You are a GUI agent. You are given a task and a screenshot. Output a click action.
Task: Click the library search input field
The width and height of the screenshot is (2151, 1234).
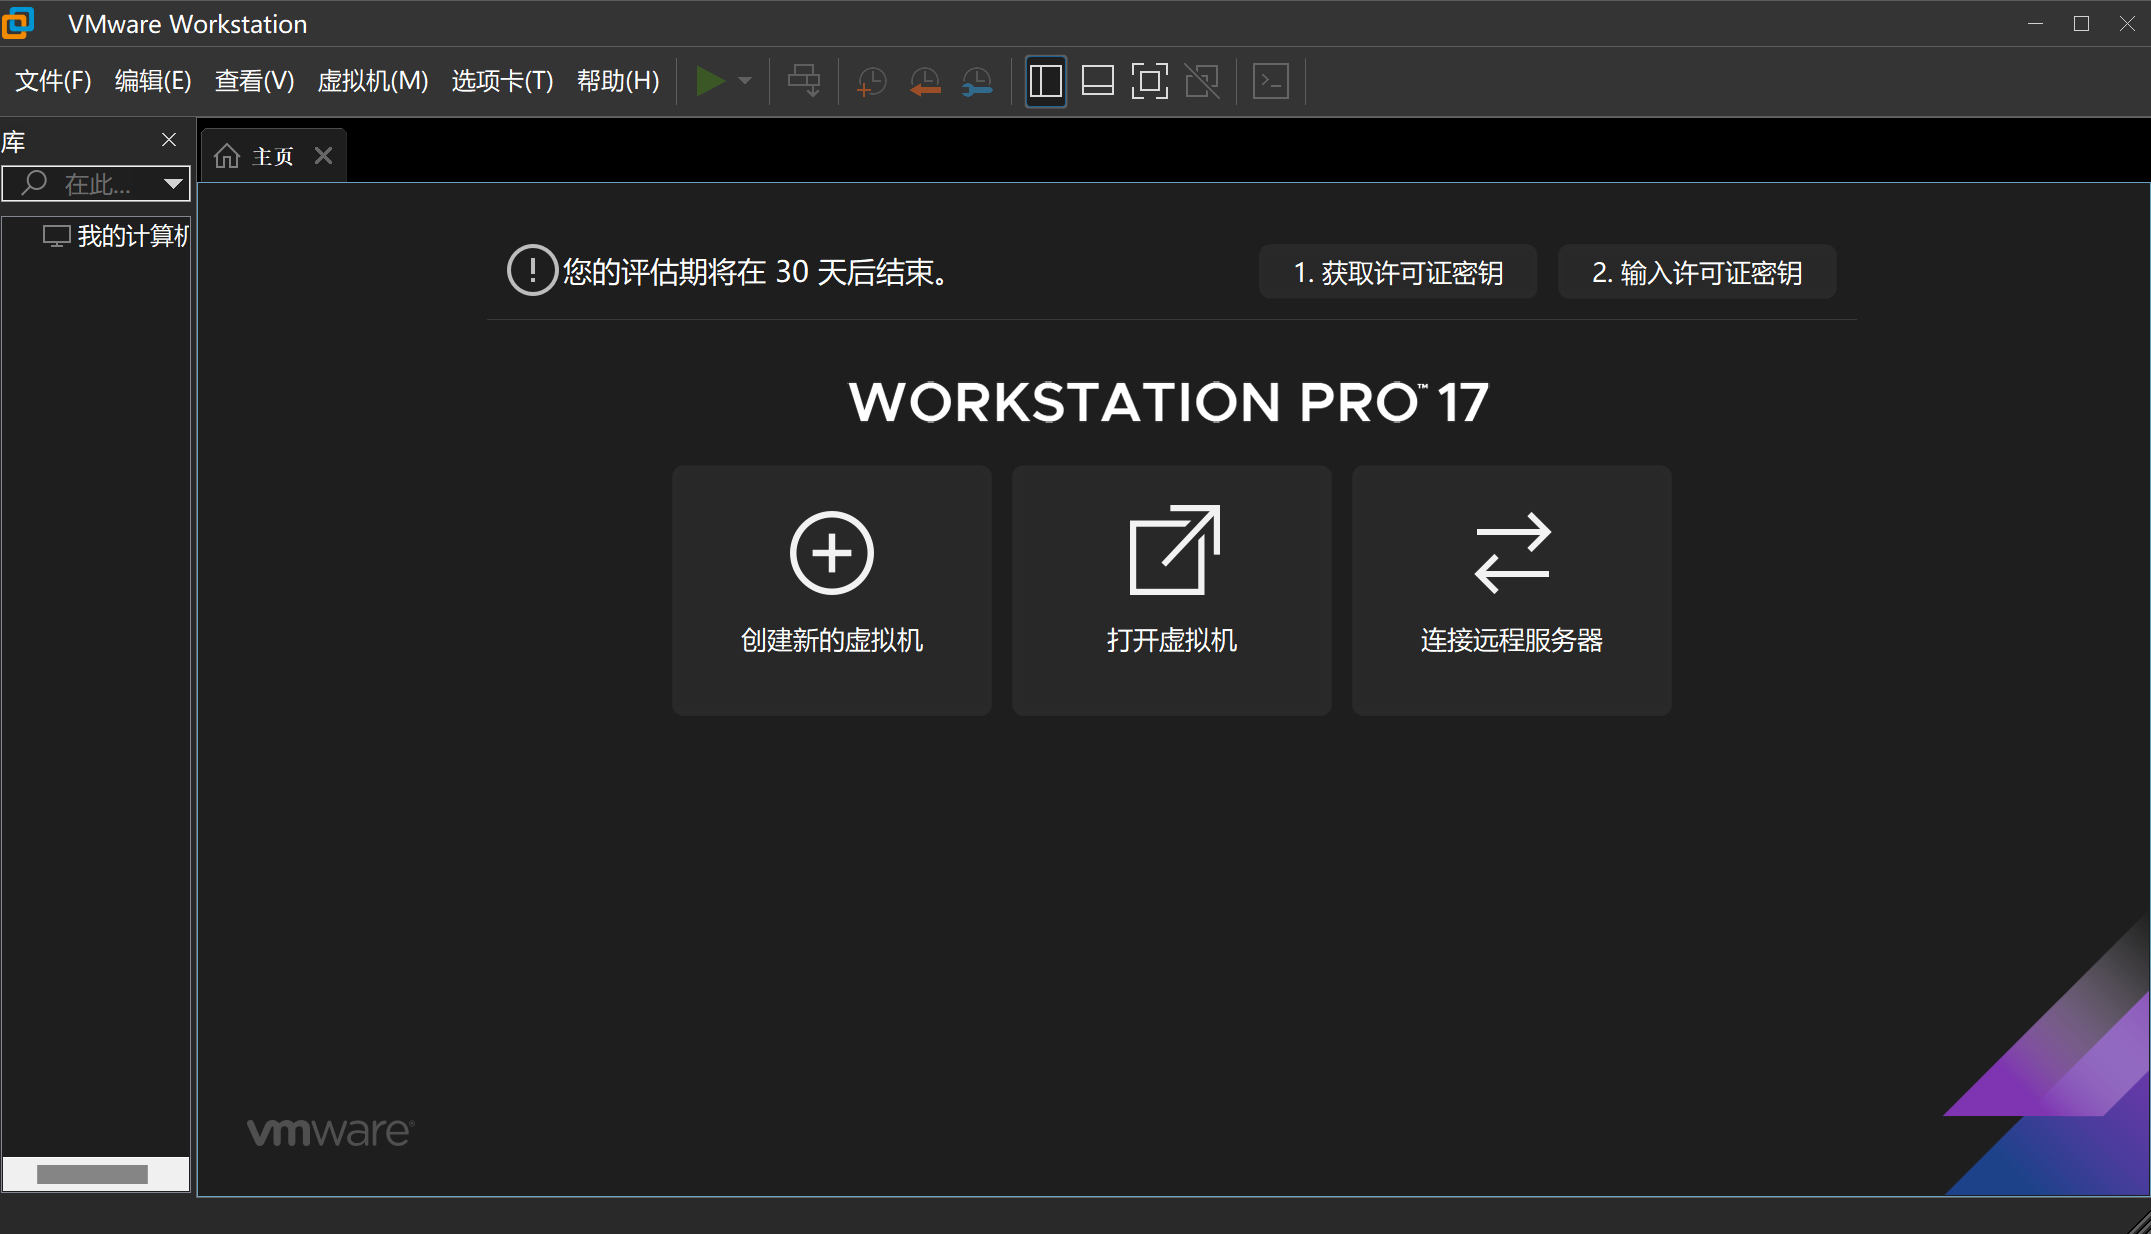click(x=95, y=184)
